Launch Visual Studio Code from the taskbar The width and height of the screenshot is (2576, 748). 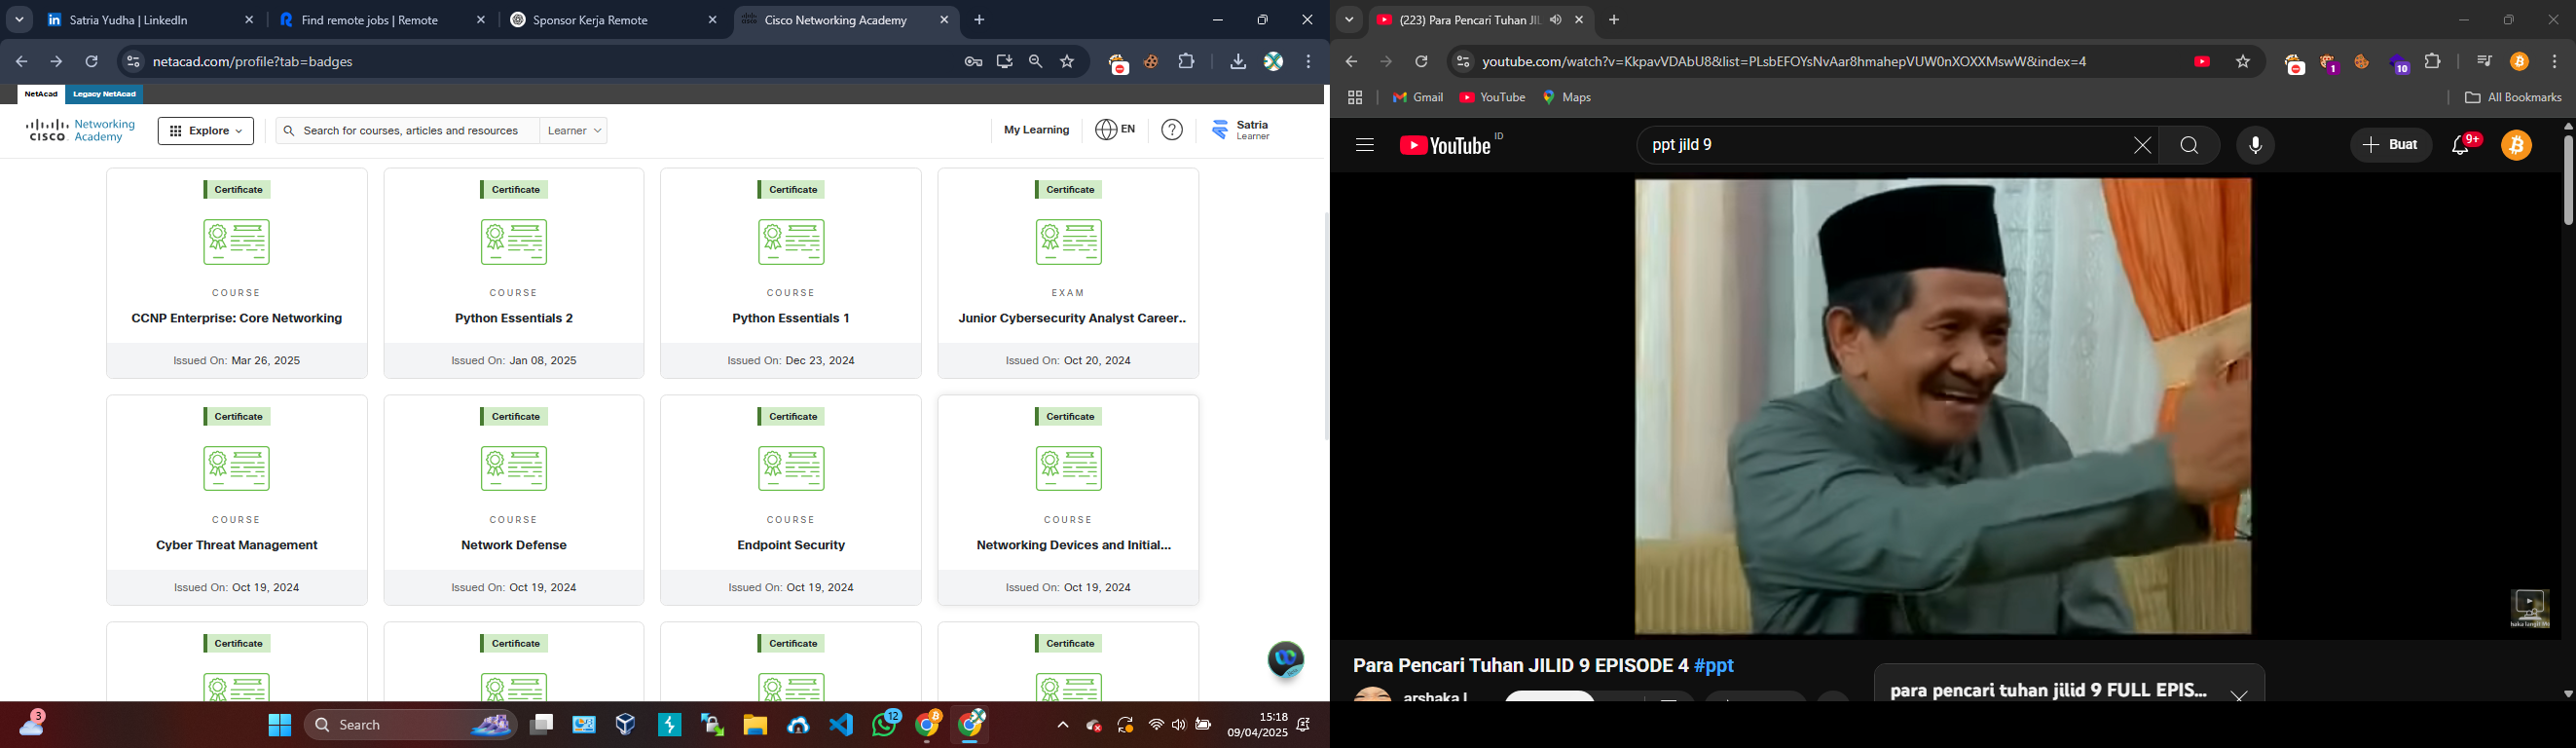click(842, 725)
